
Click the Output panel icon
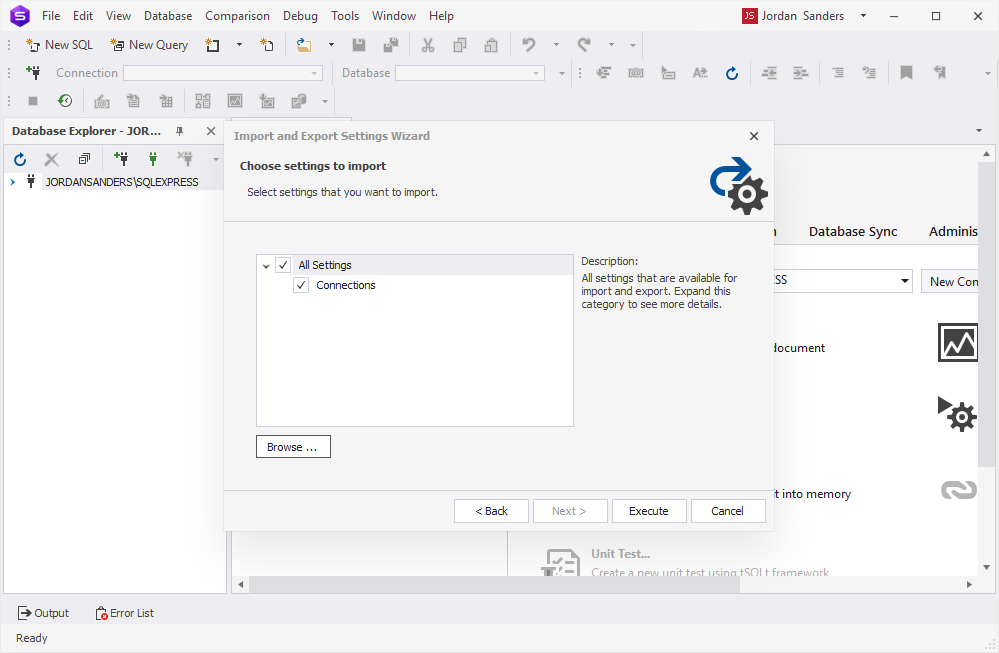click(24, 613)
